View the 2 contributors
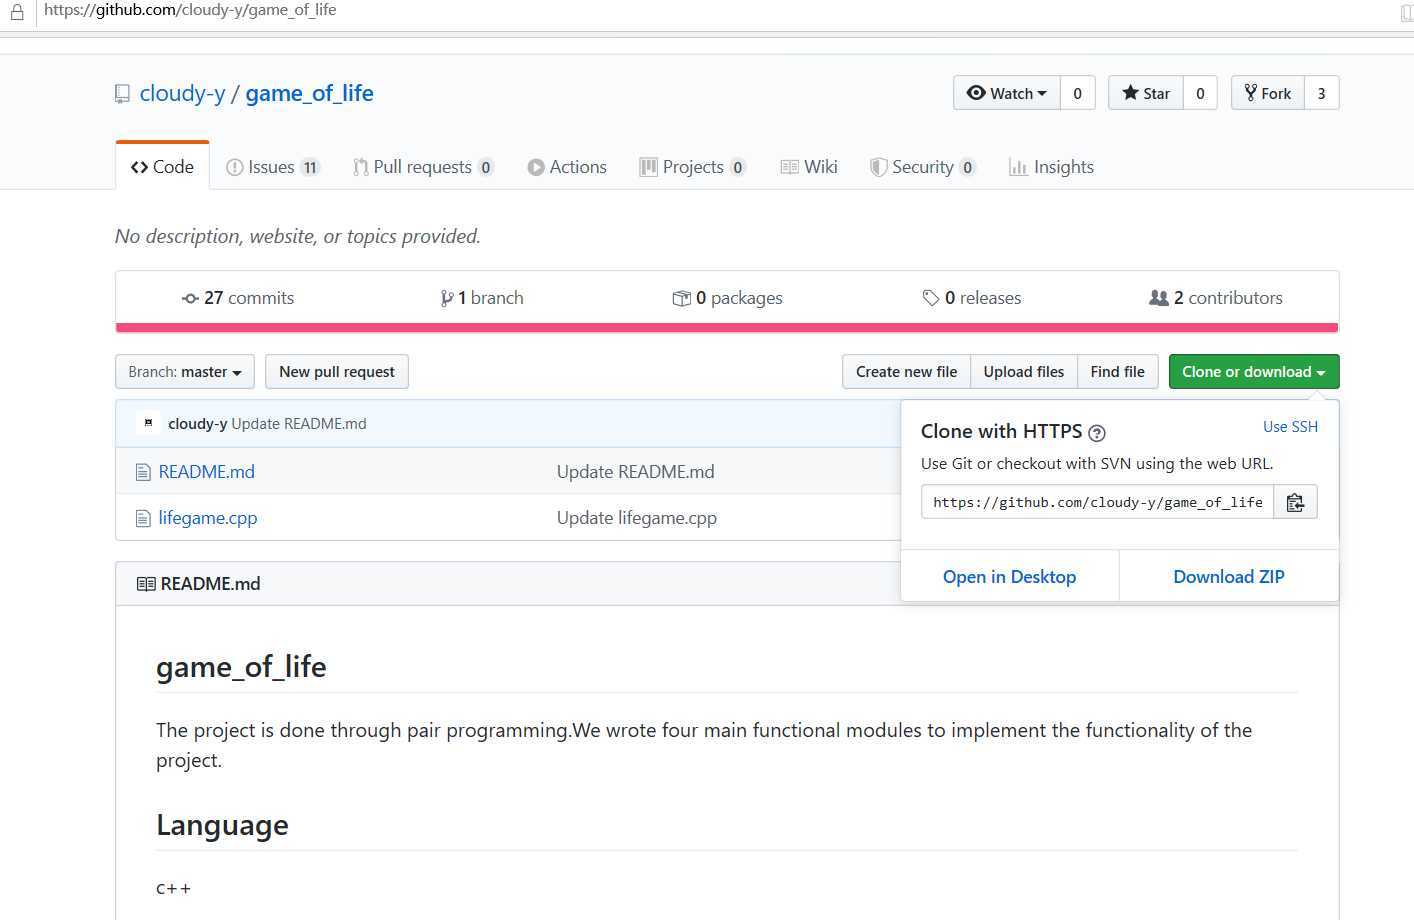The height and width of the screenshot is (920, 1414). click(1216, 298)
